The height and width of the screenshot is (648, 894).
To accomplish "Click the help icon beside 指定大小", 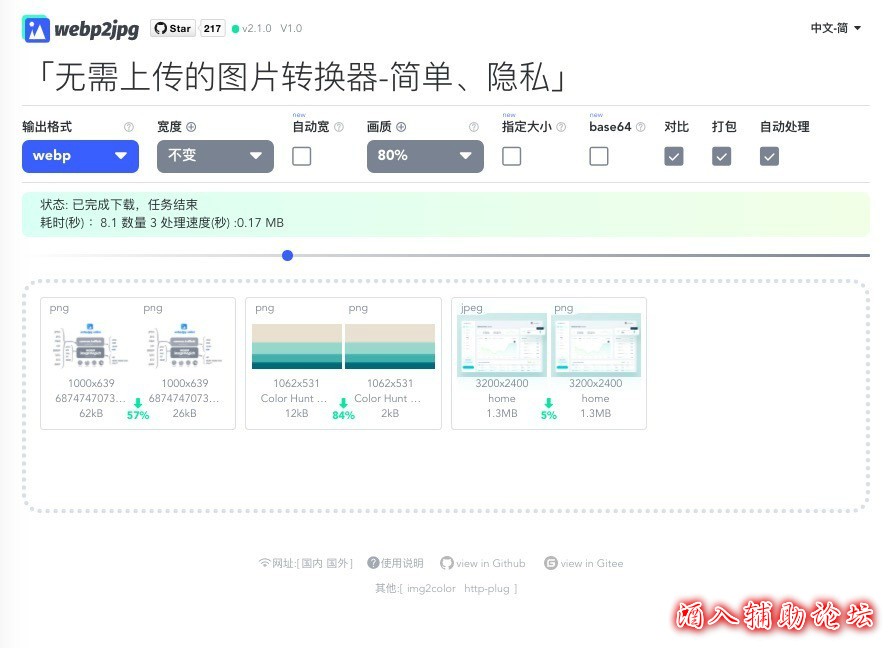I will [561, 127].
